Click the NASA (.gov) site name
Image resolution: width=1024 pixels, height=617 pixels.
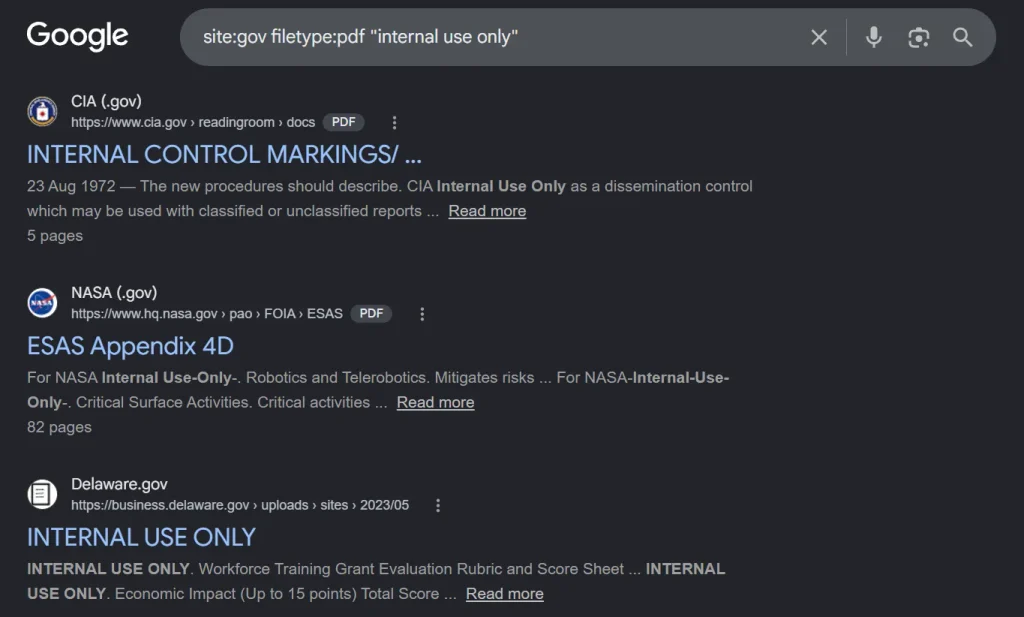(114, 293)
